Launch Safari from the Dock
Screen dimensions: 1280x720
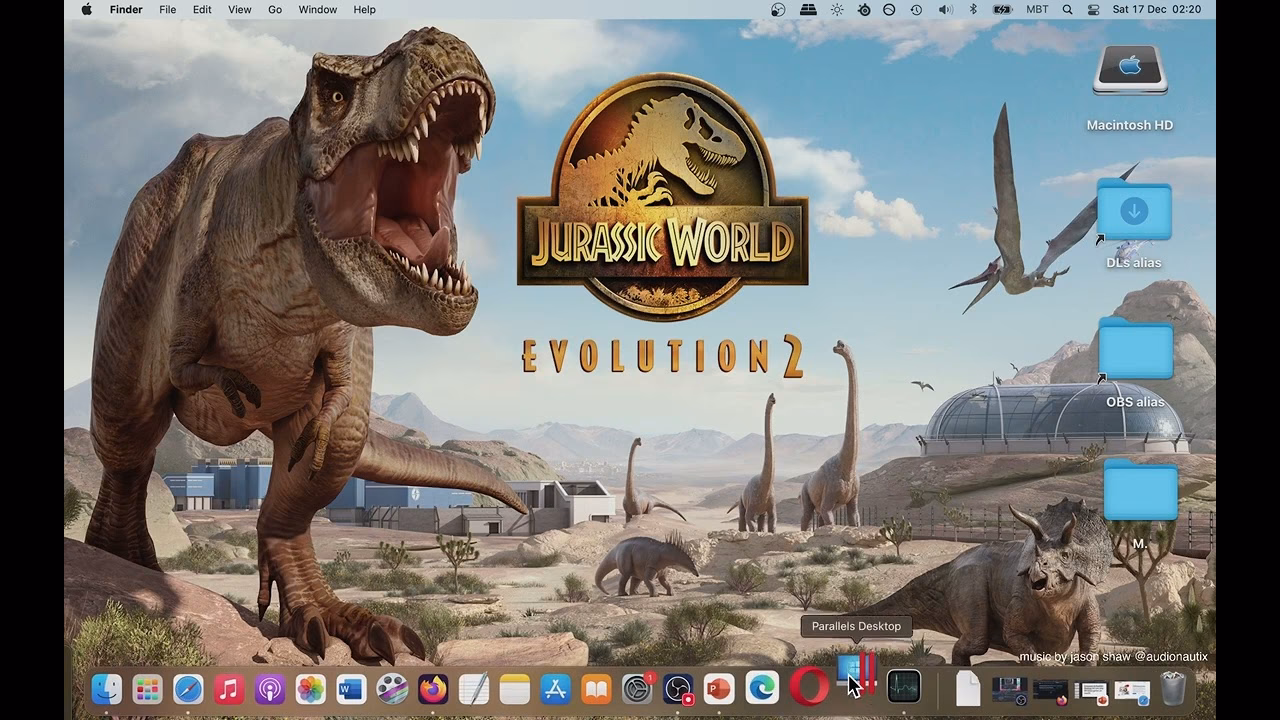188,688
